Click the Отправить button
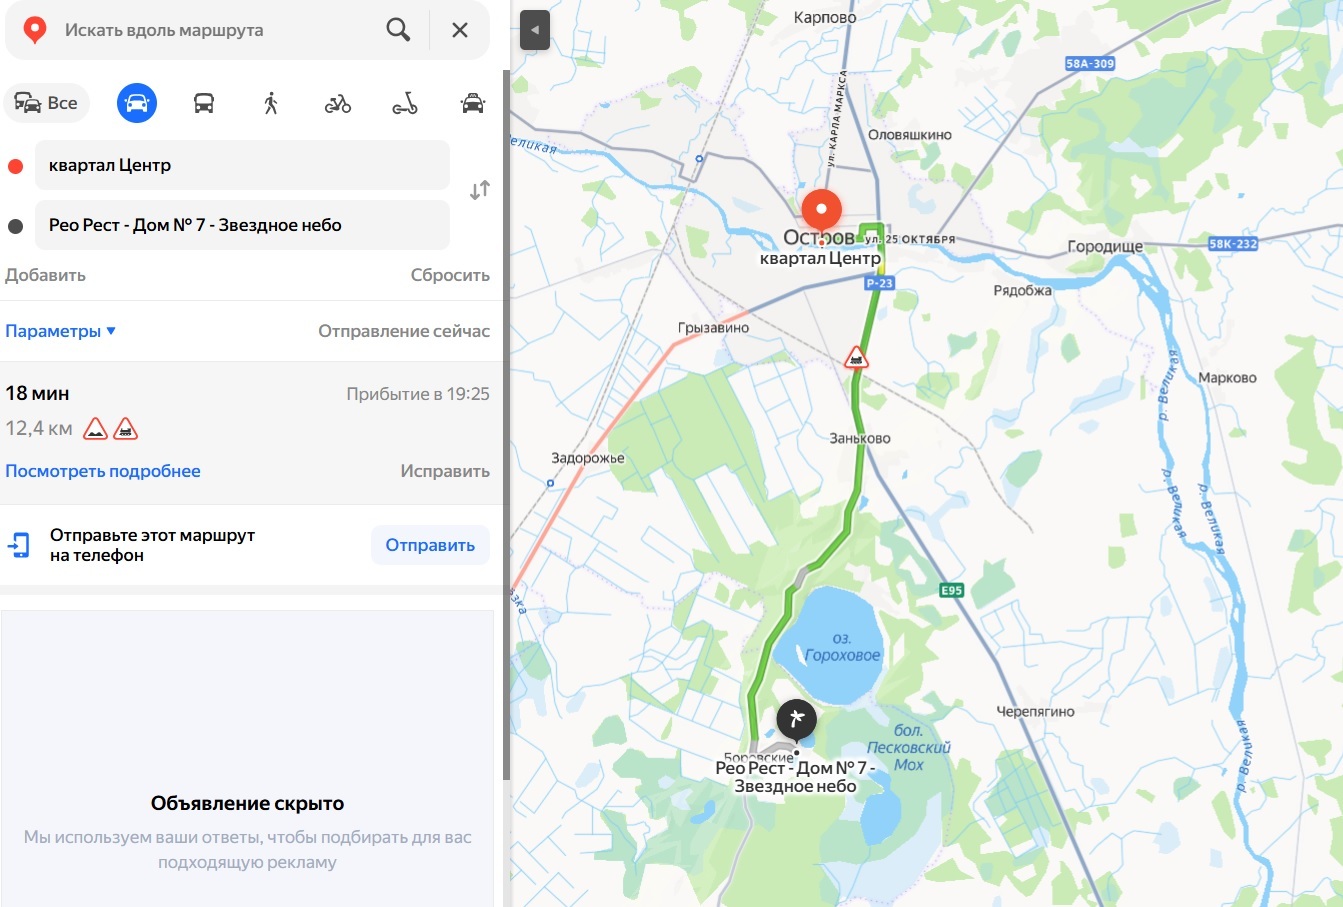This screenshot has width=1343, height=907. coord(430,545)
